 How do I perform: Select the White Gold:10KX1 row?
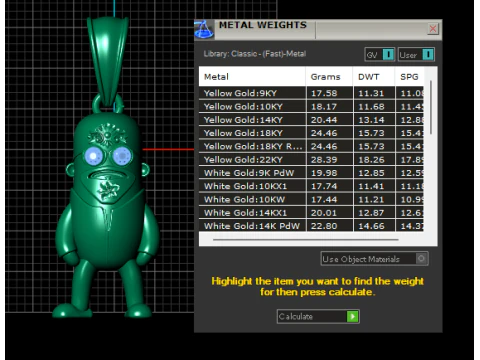311,186
